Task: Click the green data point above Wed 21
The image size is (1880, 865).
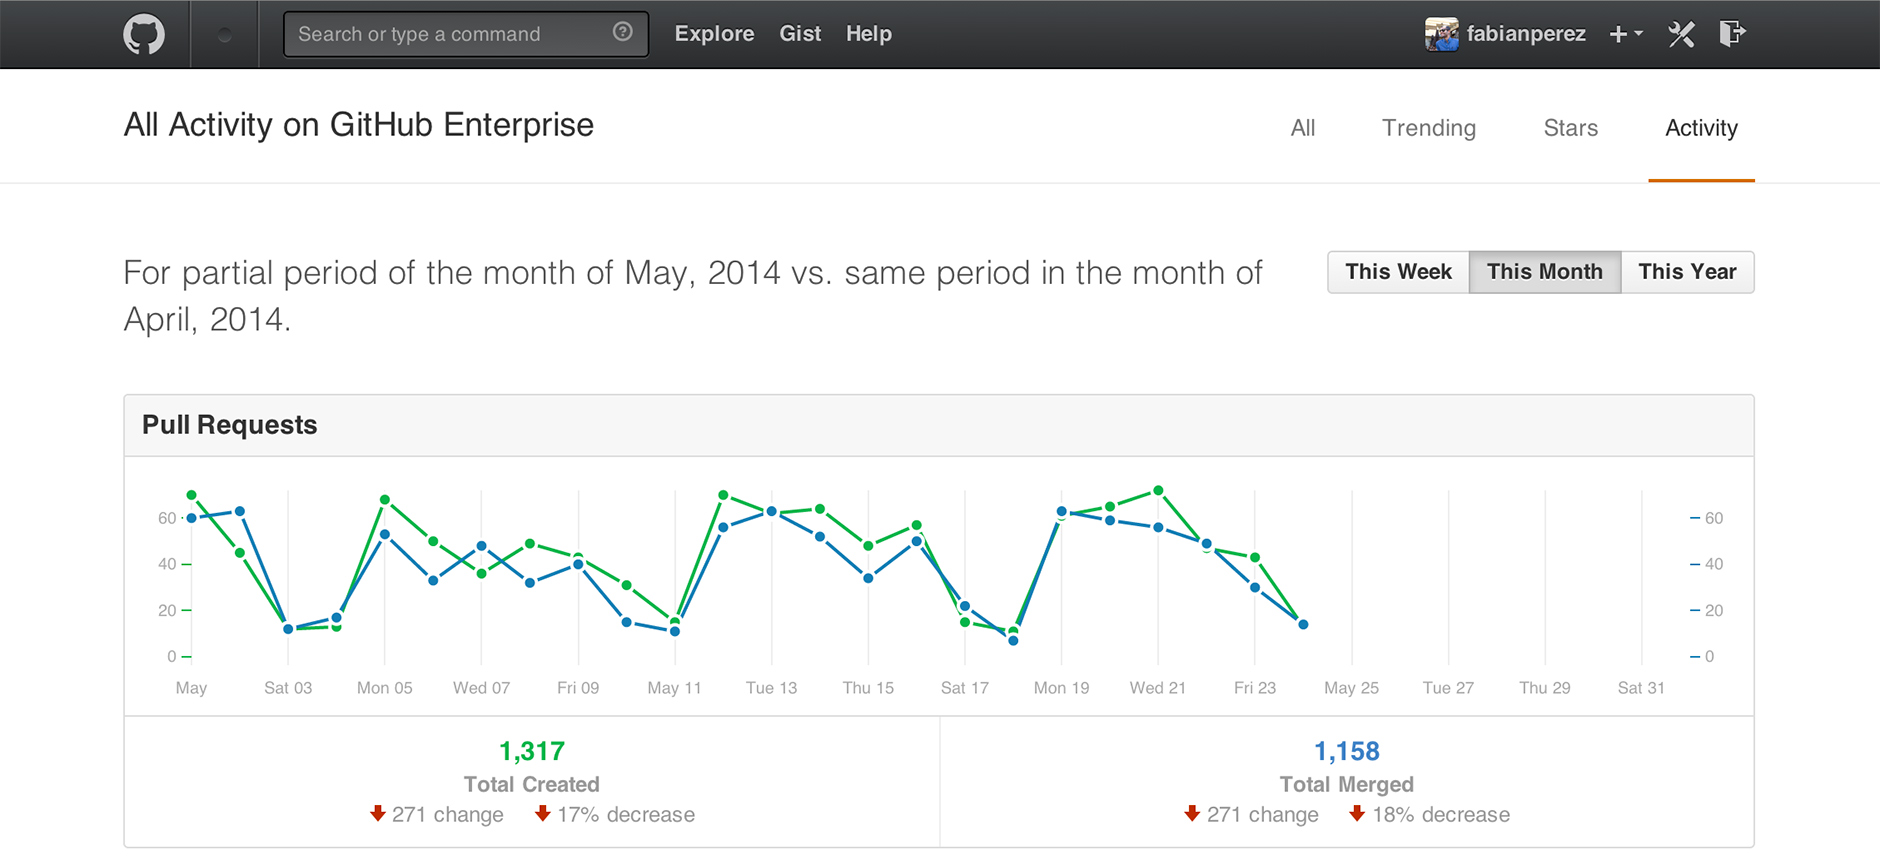Action: click(x=1158, y=490)
